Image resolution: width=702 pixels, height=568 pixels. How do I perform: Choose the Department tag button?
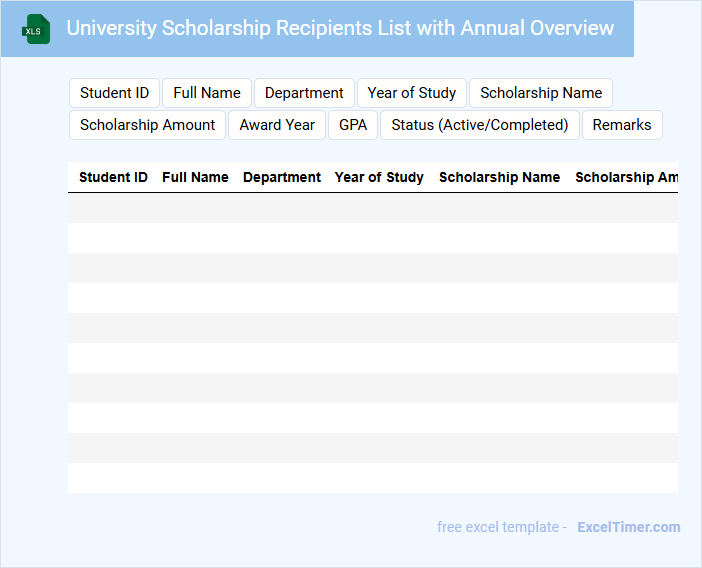coord(304,93)
